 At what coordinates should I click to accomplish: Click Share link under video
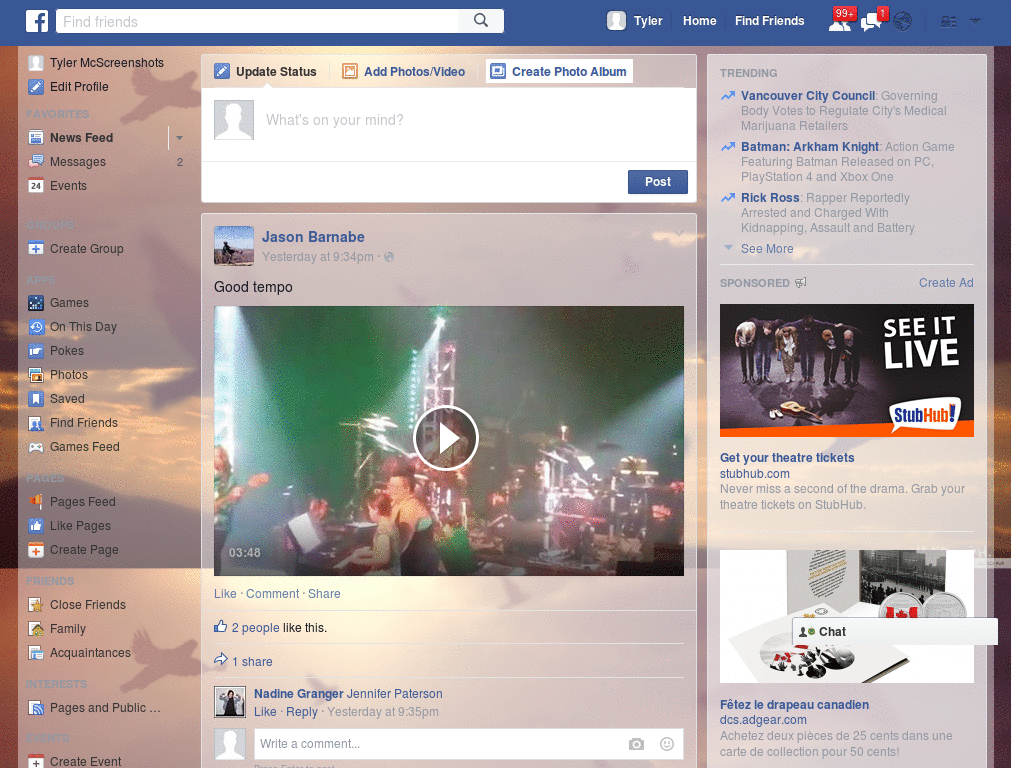(324, 594)
